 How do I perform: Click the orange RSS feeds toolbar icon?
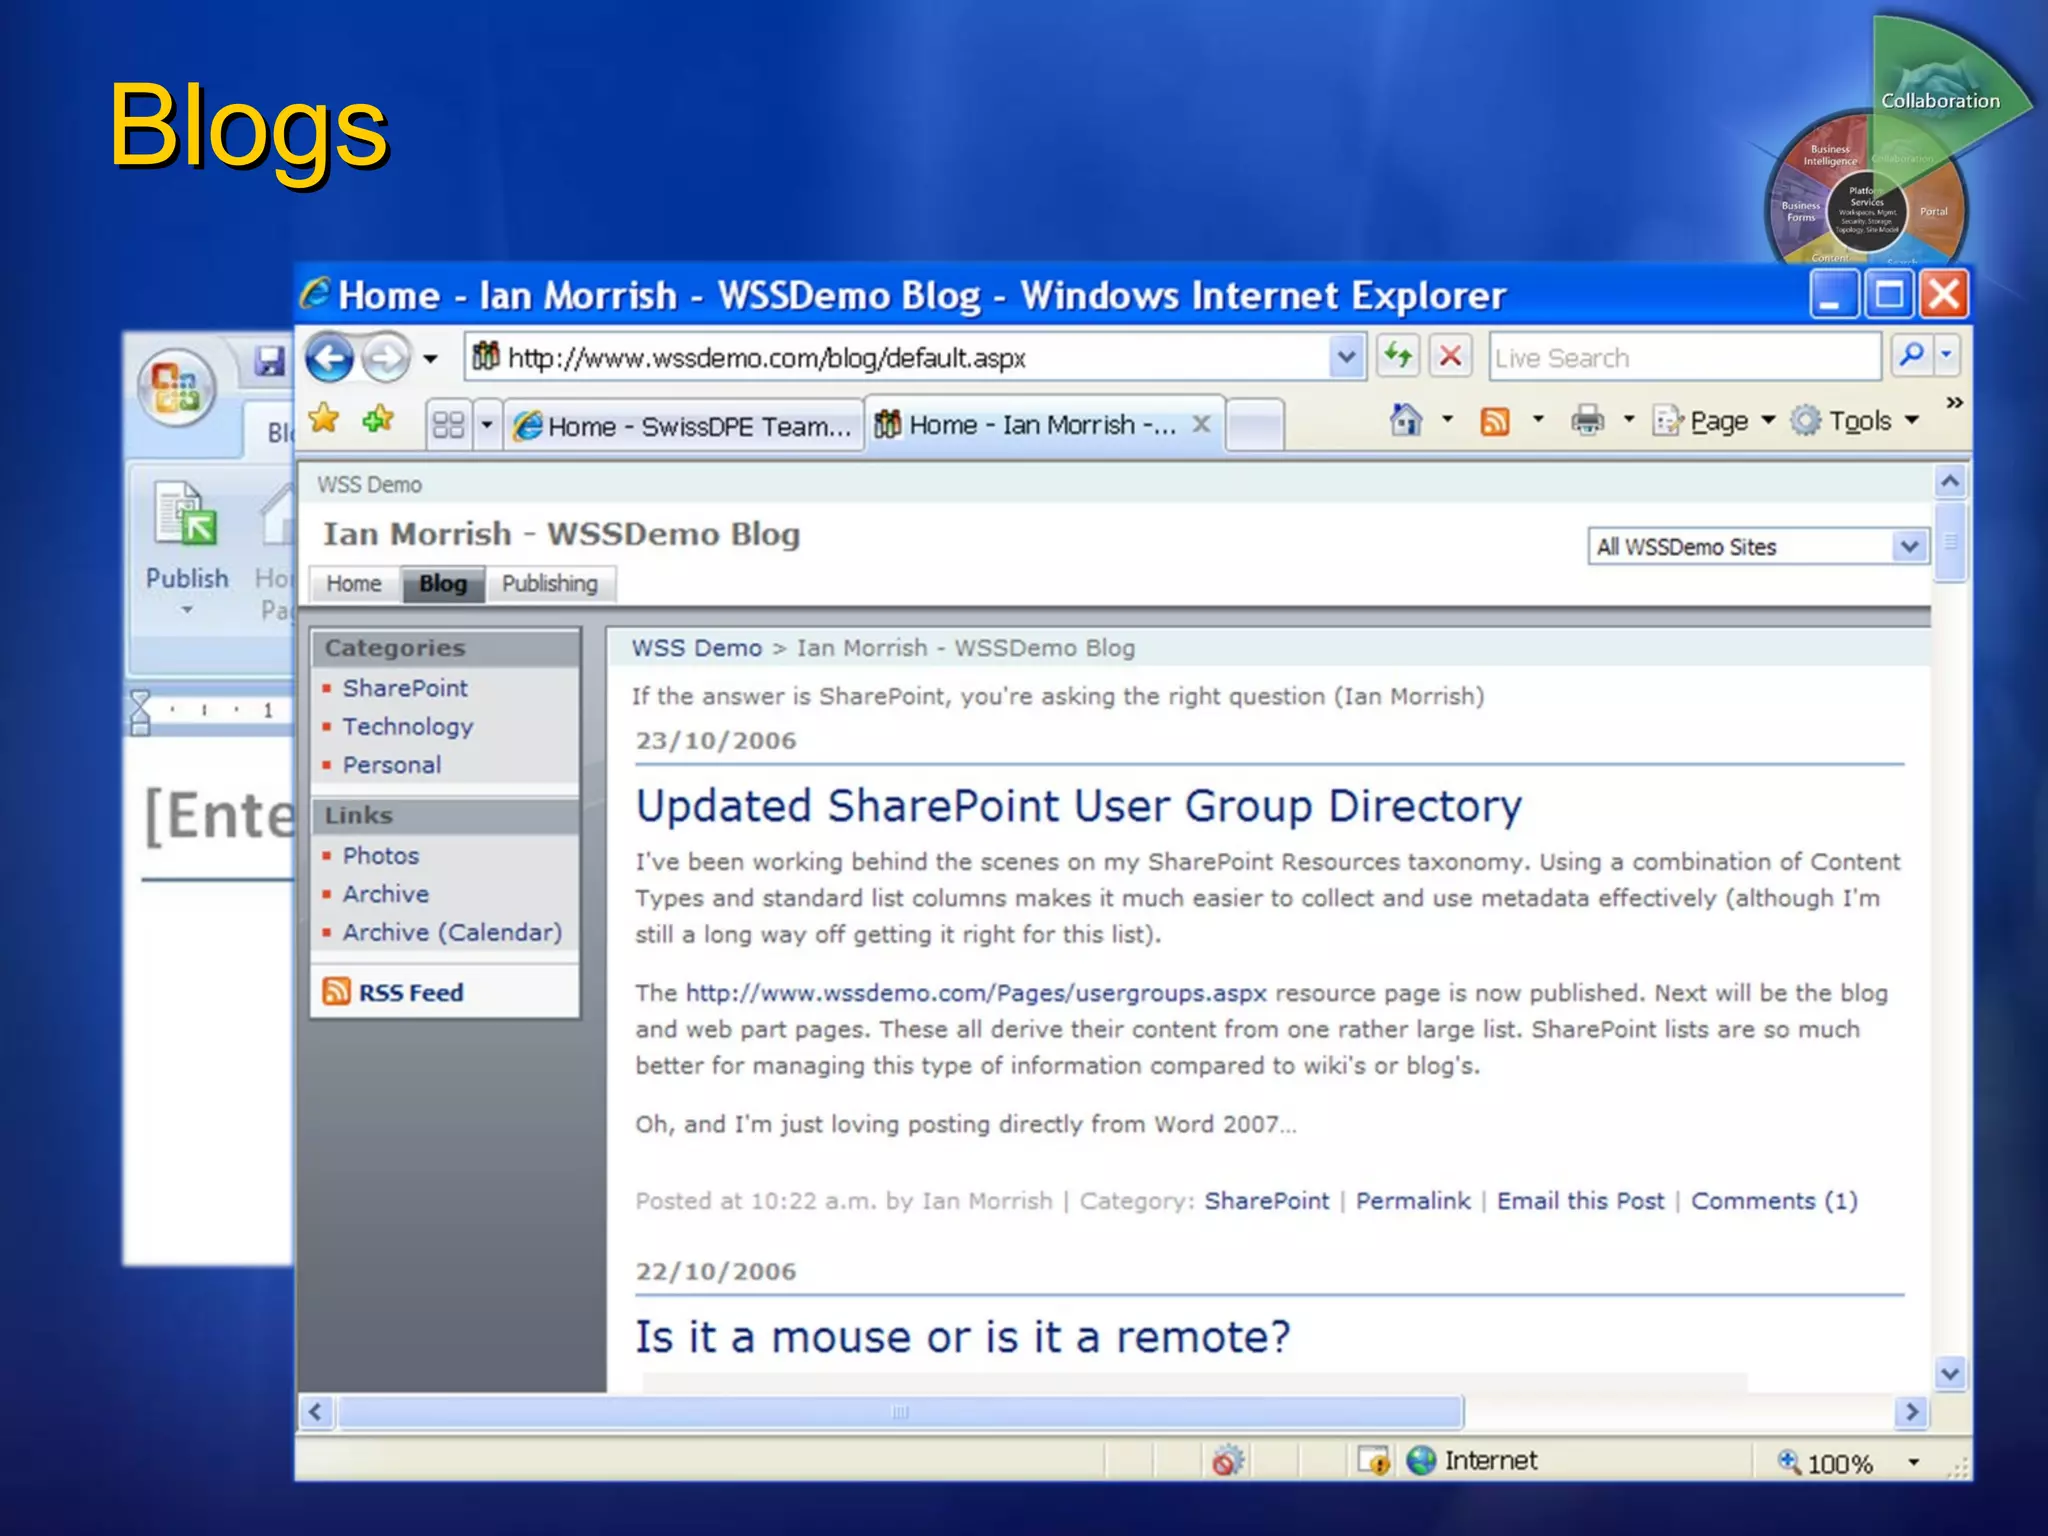[x=1494, y=421]
